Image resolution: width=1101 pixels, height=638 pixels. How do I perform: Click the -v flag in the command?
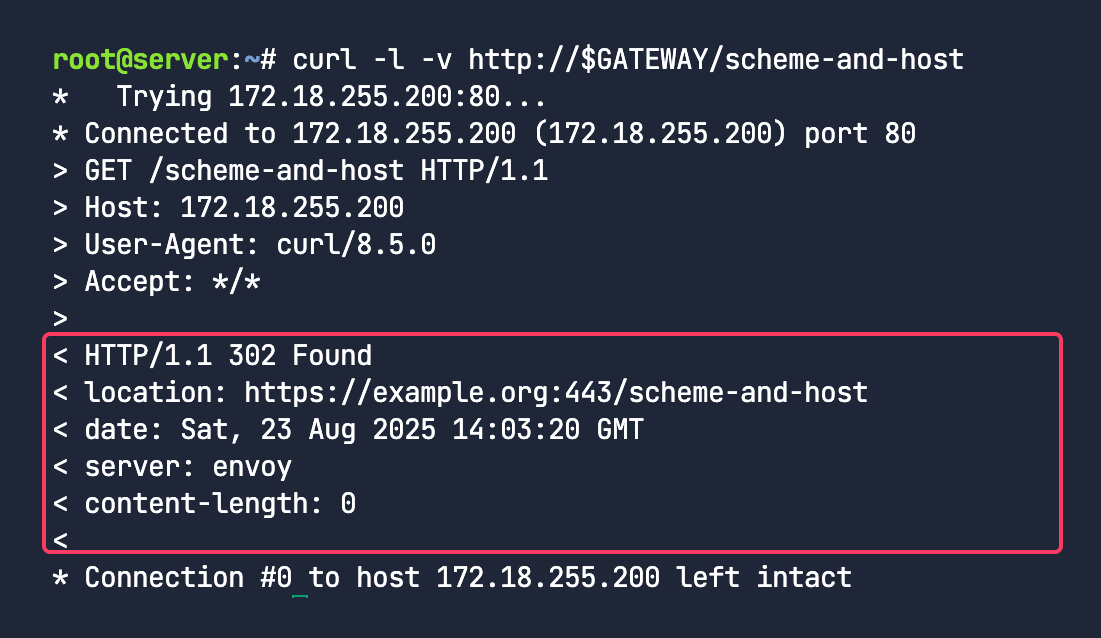(436, 60)
